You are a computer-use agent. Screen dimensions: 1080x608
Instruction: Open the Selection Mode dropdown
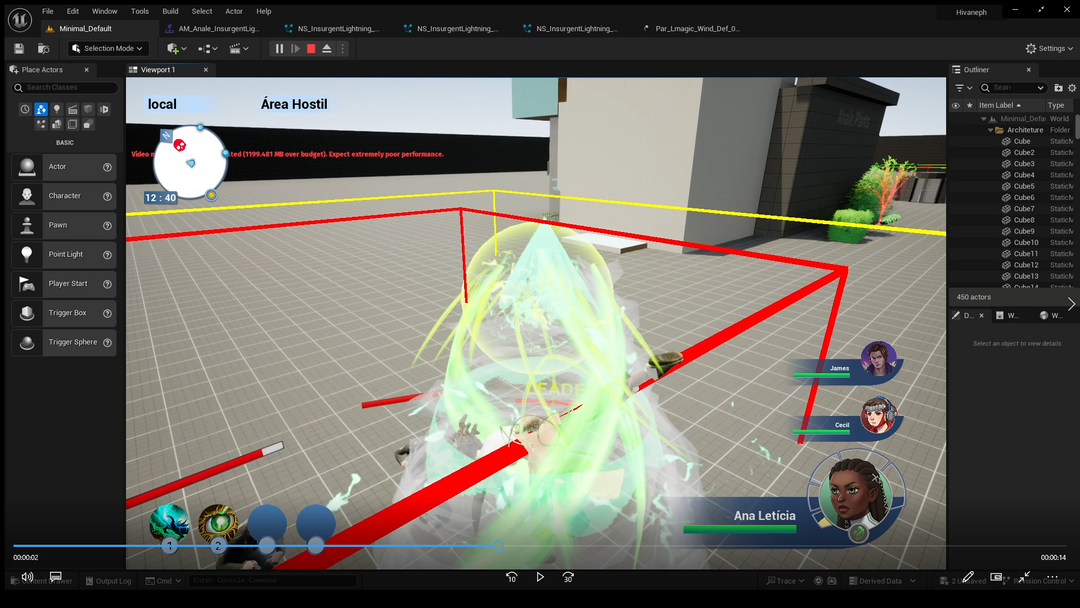tap(108, 48)
